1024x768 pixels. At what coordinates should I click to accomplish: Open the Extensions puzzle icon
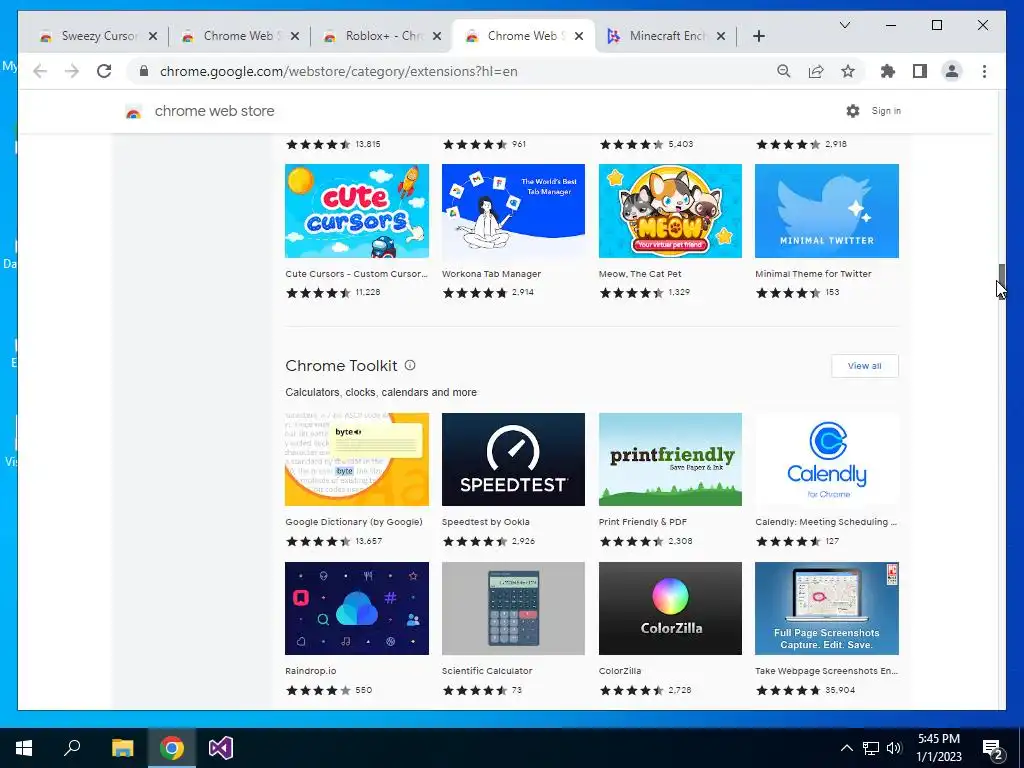pos(888,71)
